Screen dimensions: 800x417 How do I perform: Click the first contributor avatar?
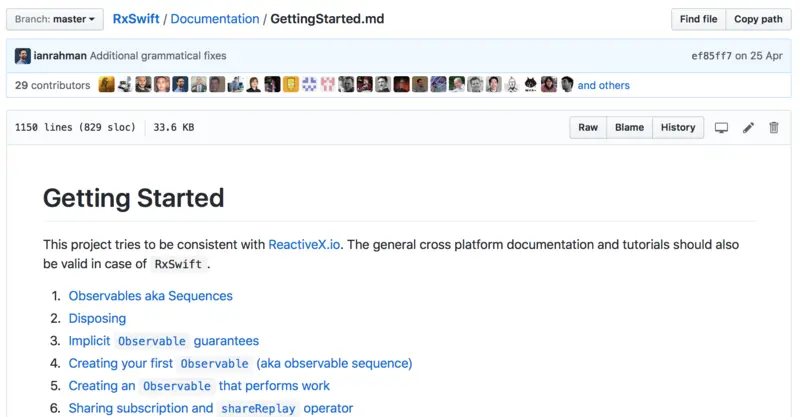(x=106, y=85)
